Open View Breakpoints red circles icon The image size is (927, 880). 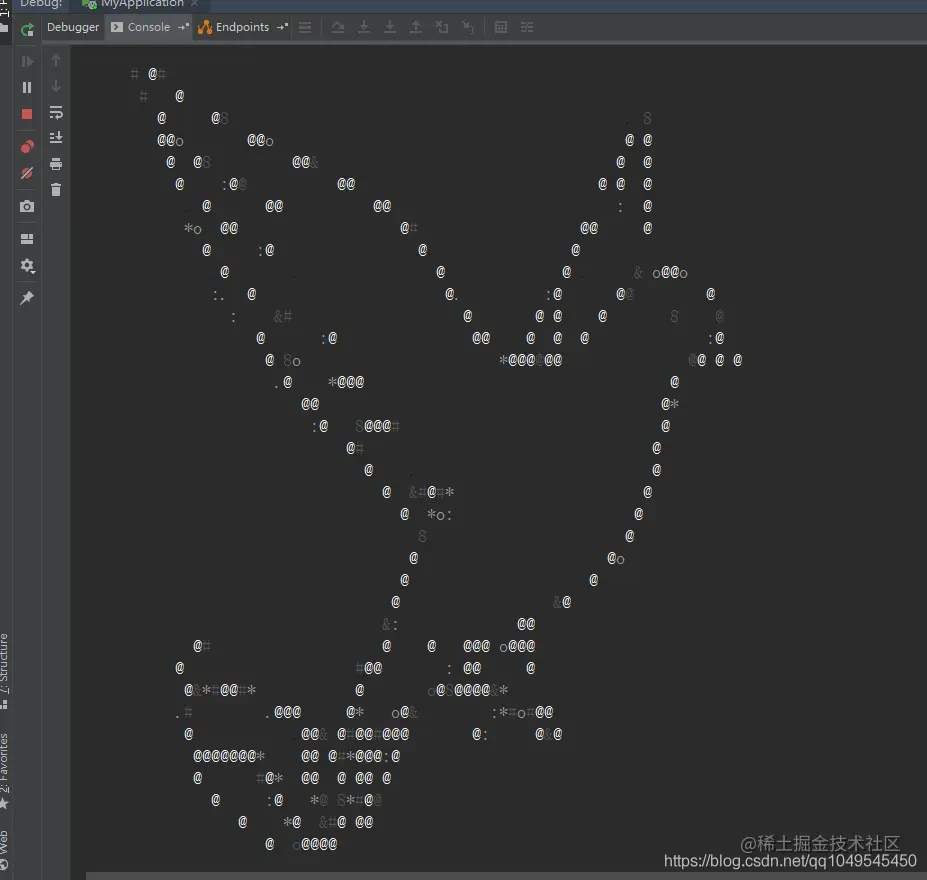27,147
